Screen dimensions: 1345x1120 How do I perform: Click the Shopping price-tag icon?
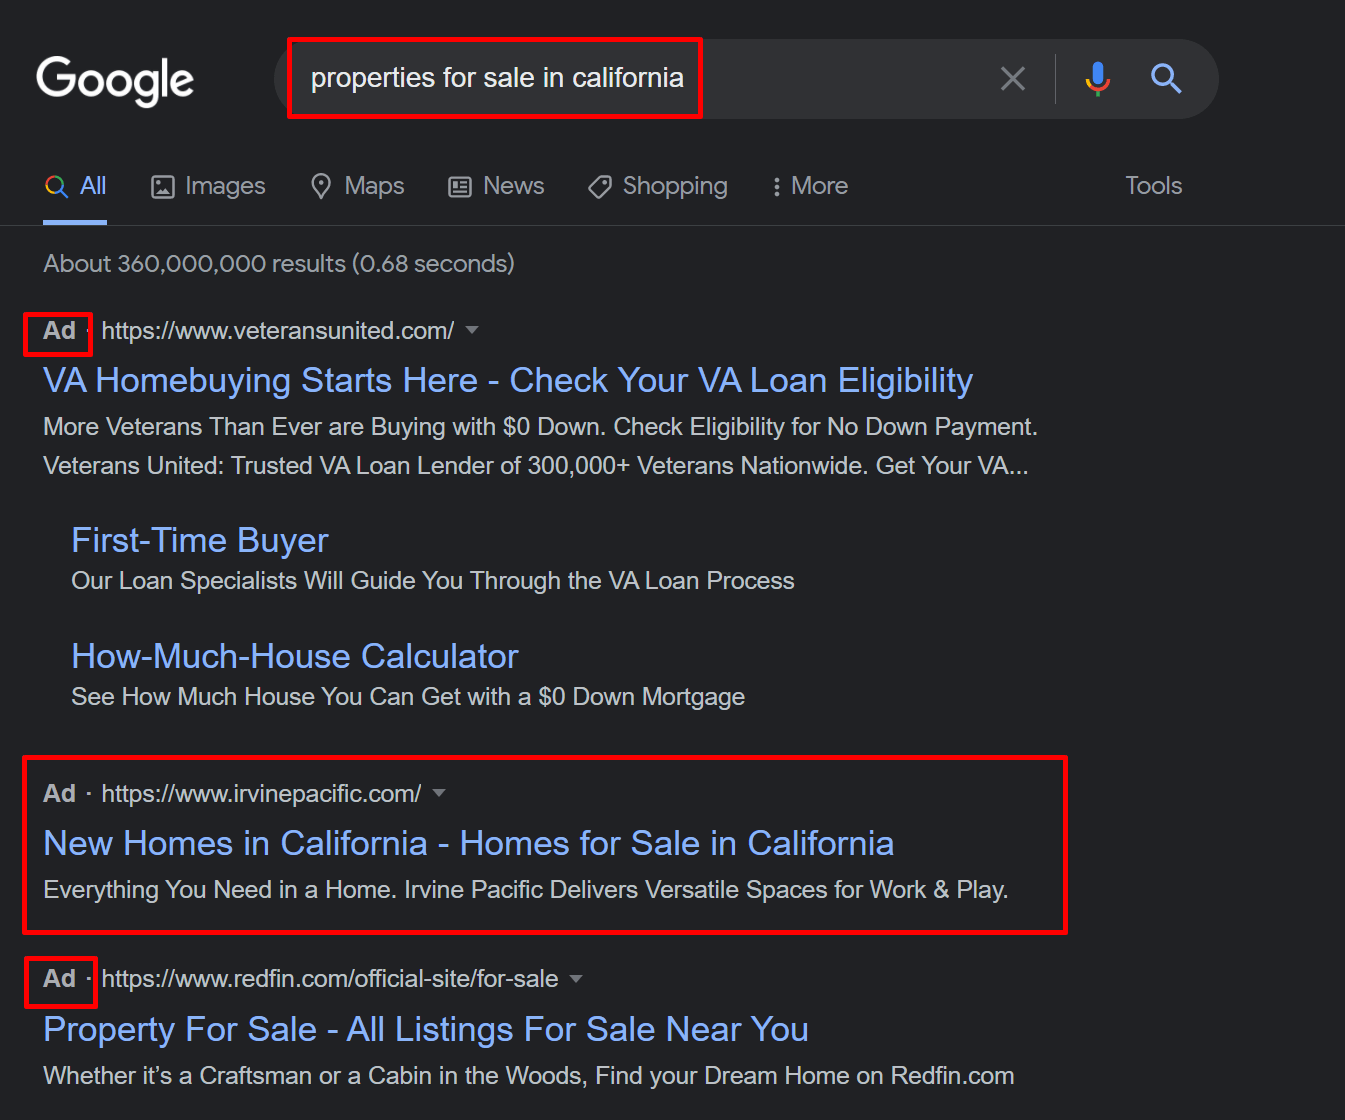coord(599,186)
